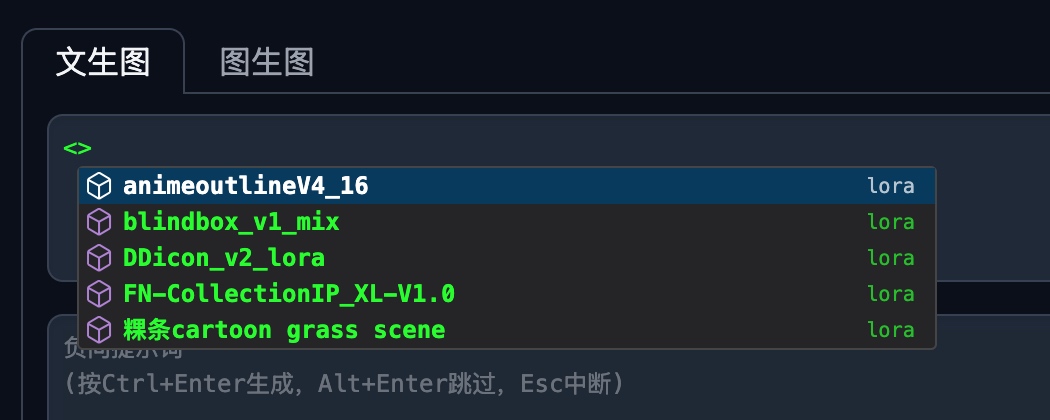Click the green <> text in the prompt
Image resolution: width=1050 pixels, height=420 pixels.
(77, 148)
